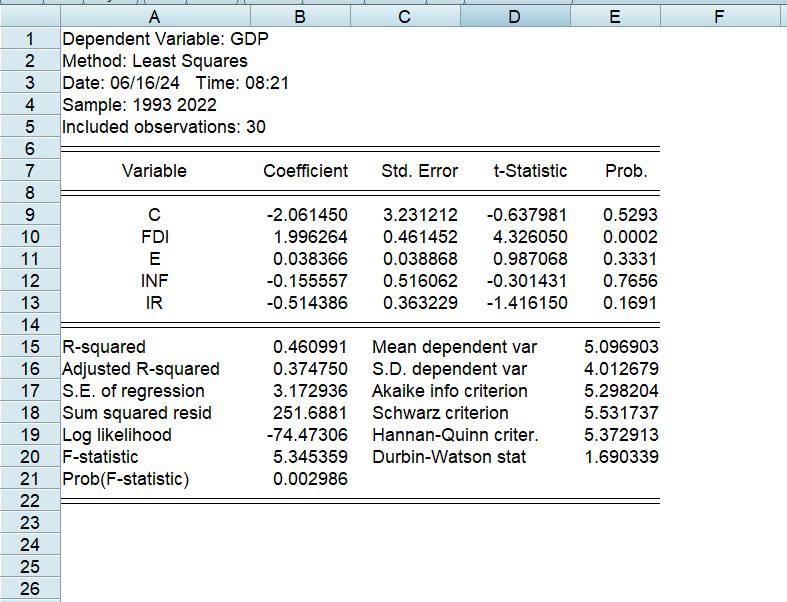The height and width of the screenshot is (602, 787).
Task: Click the Date and Time cell
Action: point(176,83)
